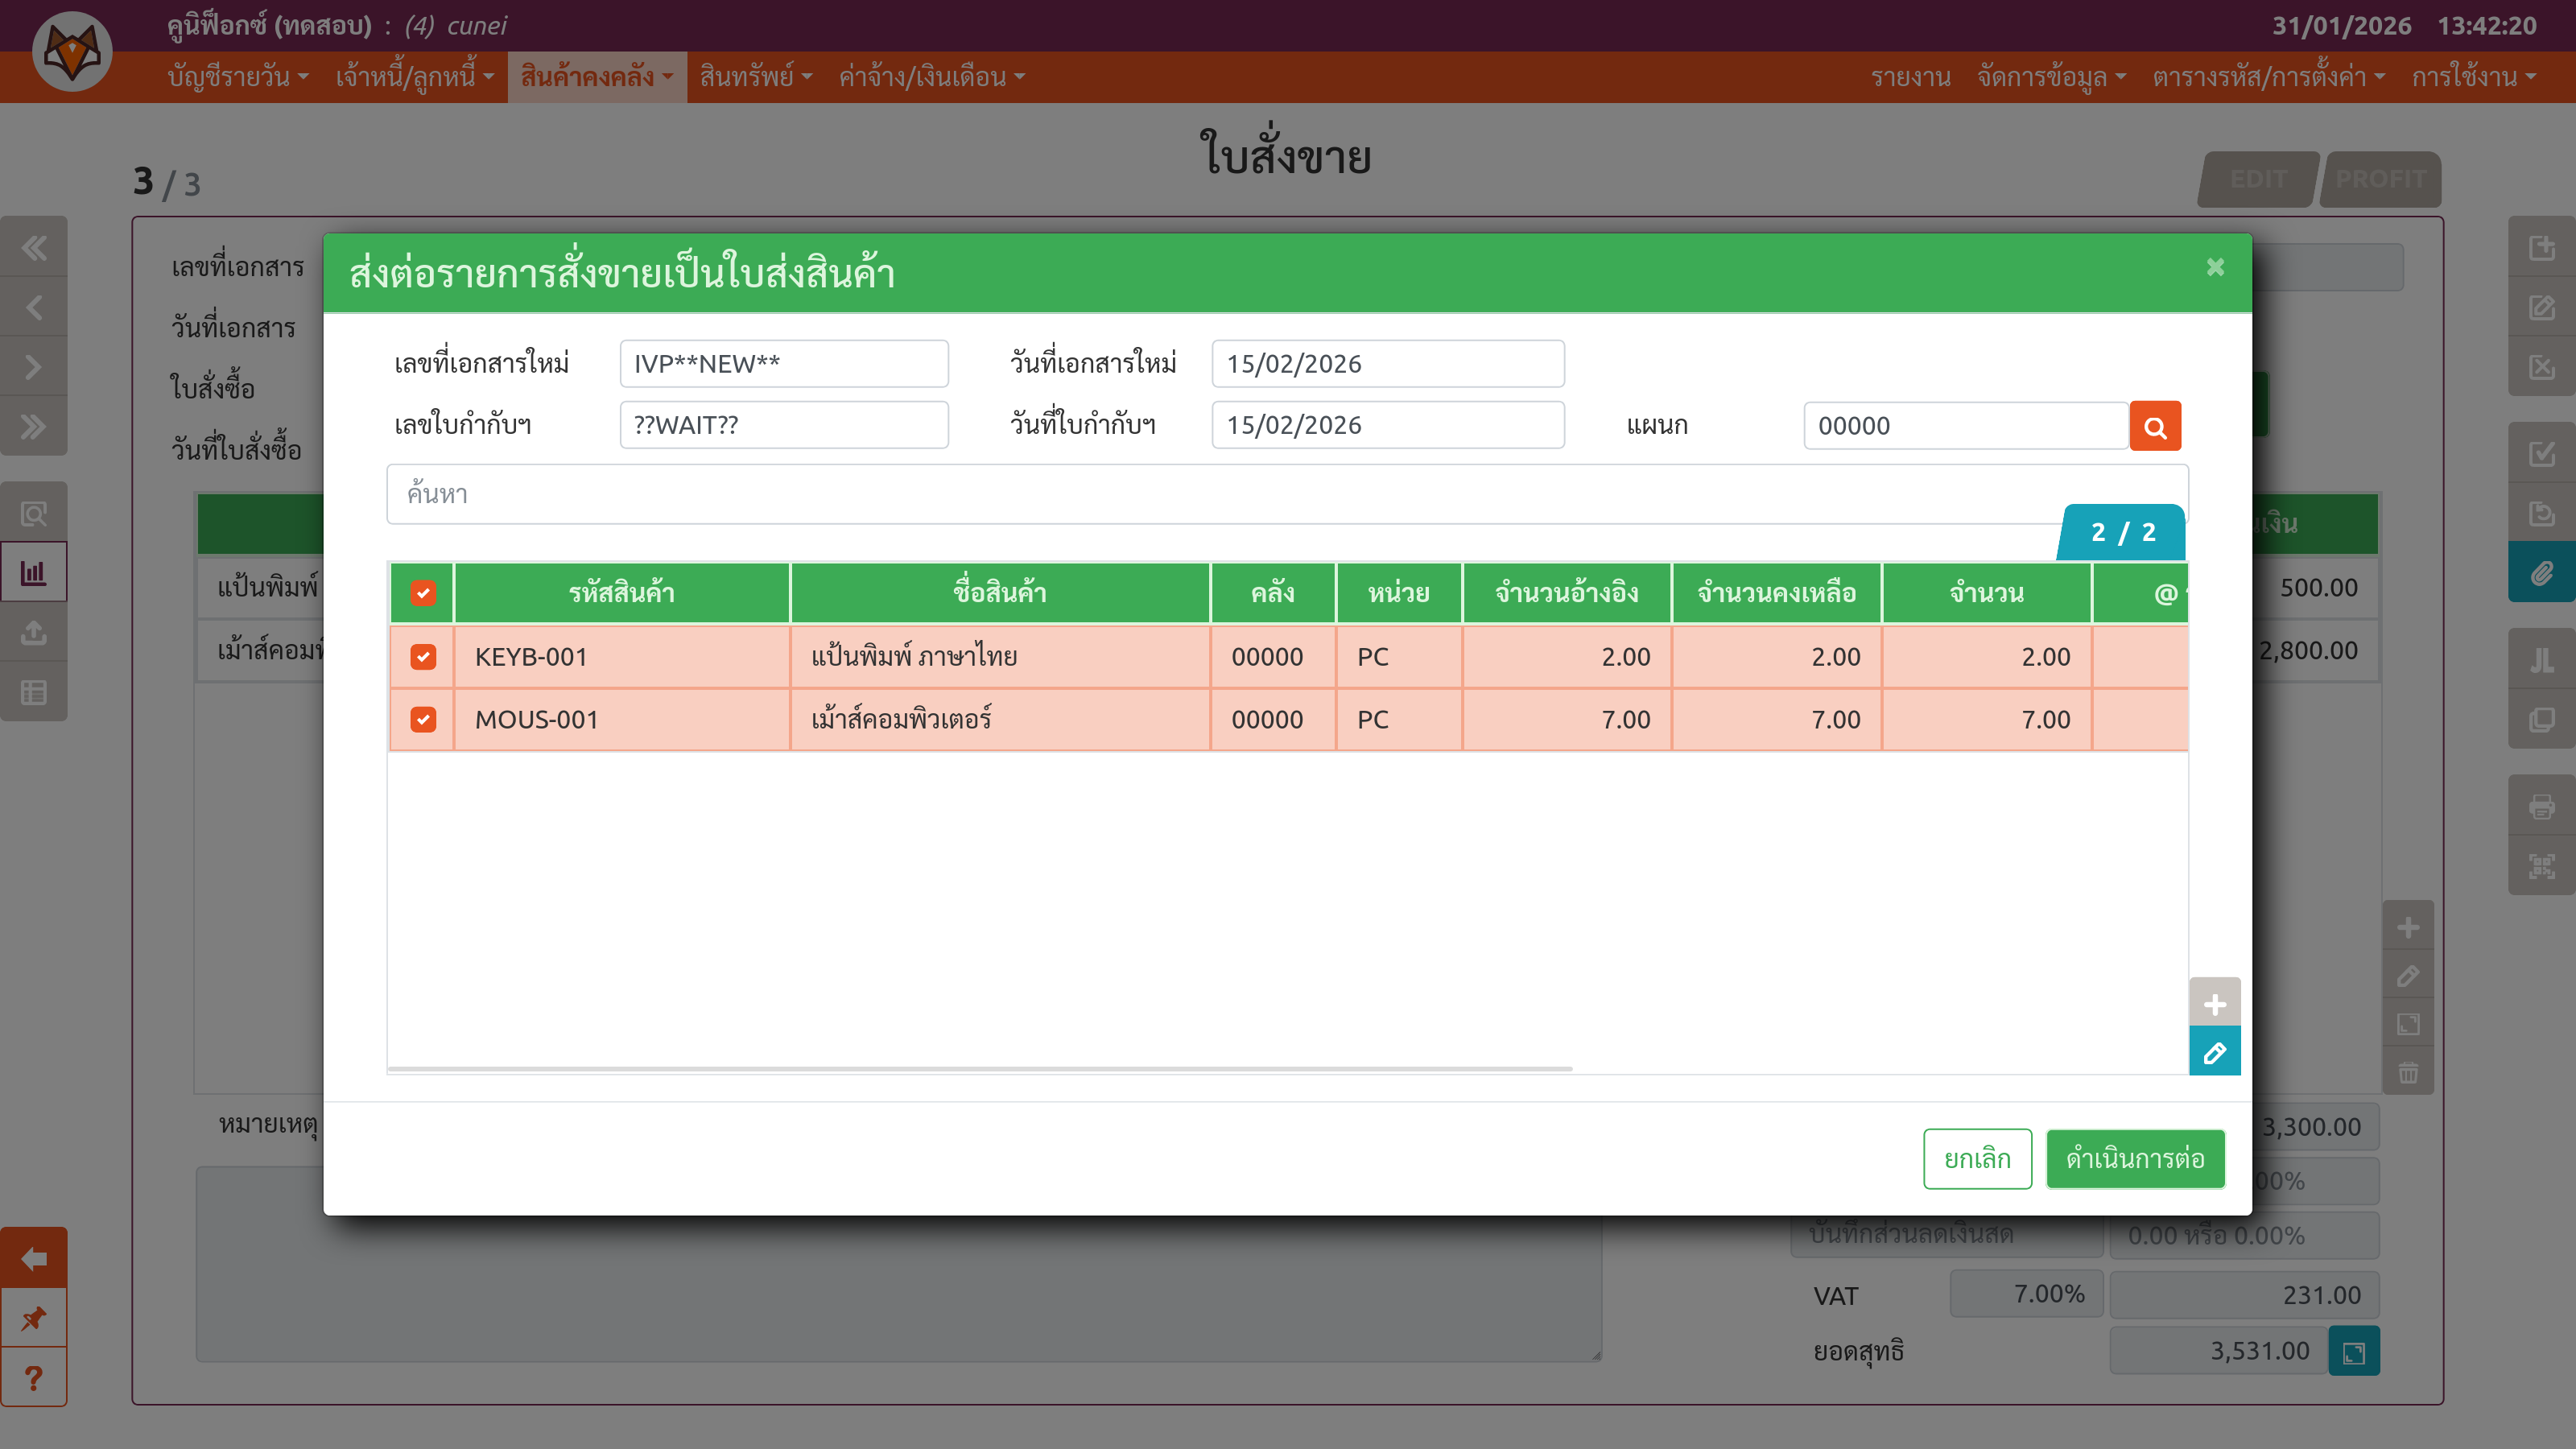Click the pin icon at bottom left

34,1318
